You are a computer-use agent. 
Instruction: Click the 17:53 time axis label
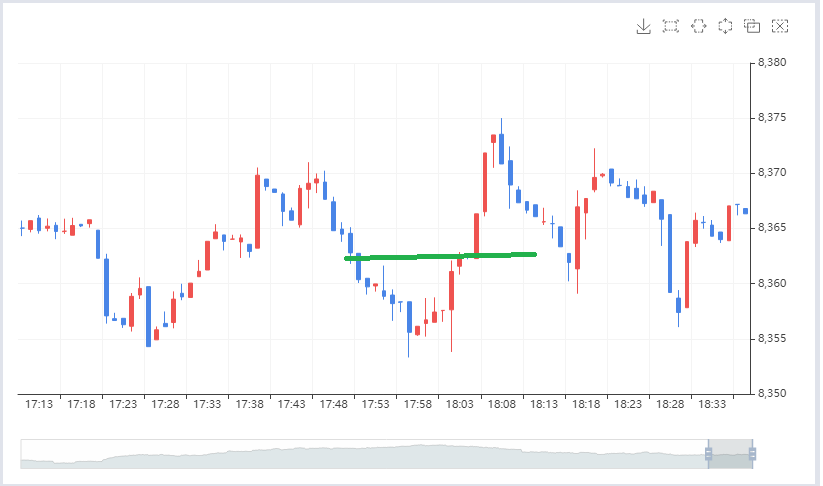[x=376, y=404]
